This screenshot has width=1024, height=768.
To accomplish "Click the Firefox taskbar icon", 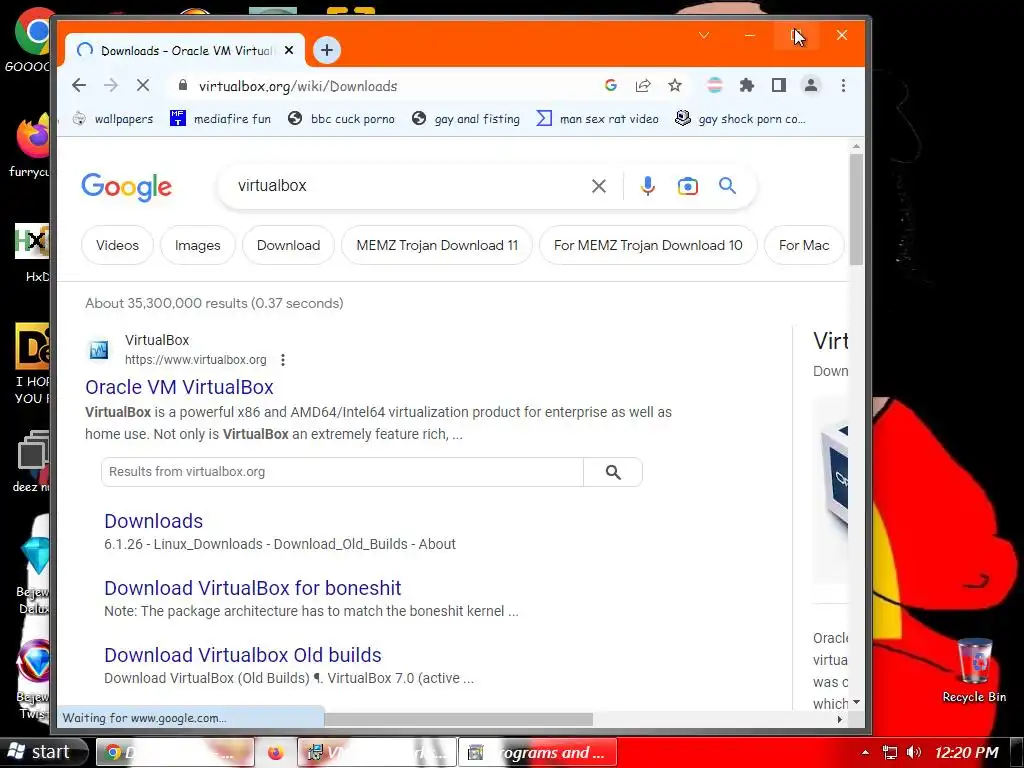I will [276, 753].
